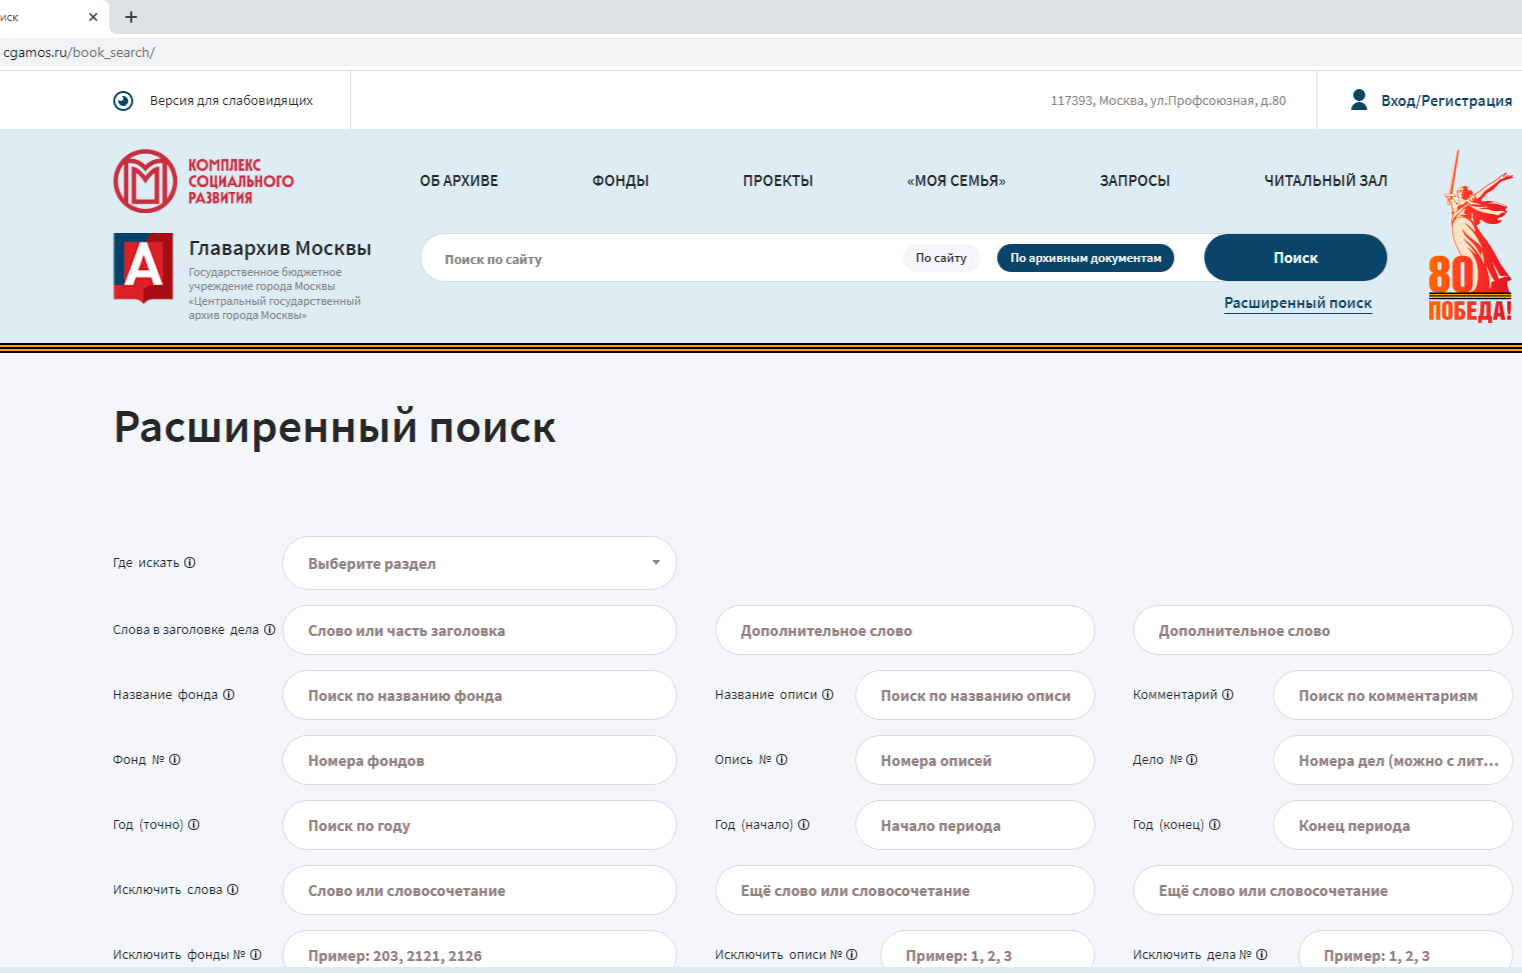The height and width of the screenshot is (973, 1522).
Task: Click info icon next to Комментарий label
Action: [x=1228, y=695]
